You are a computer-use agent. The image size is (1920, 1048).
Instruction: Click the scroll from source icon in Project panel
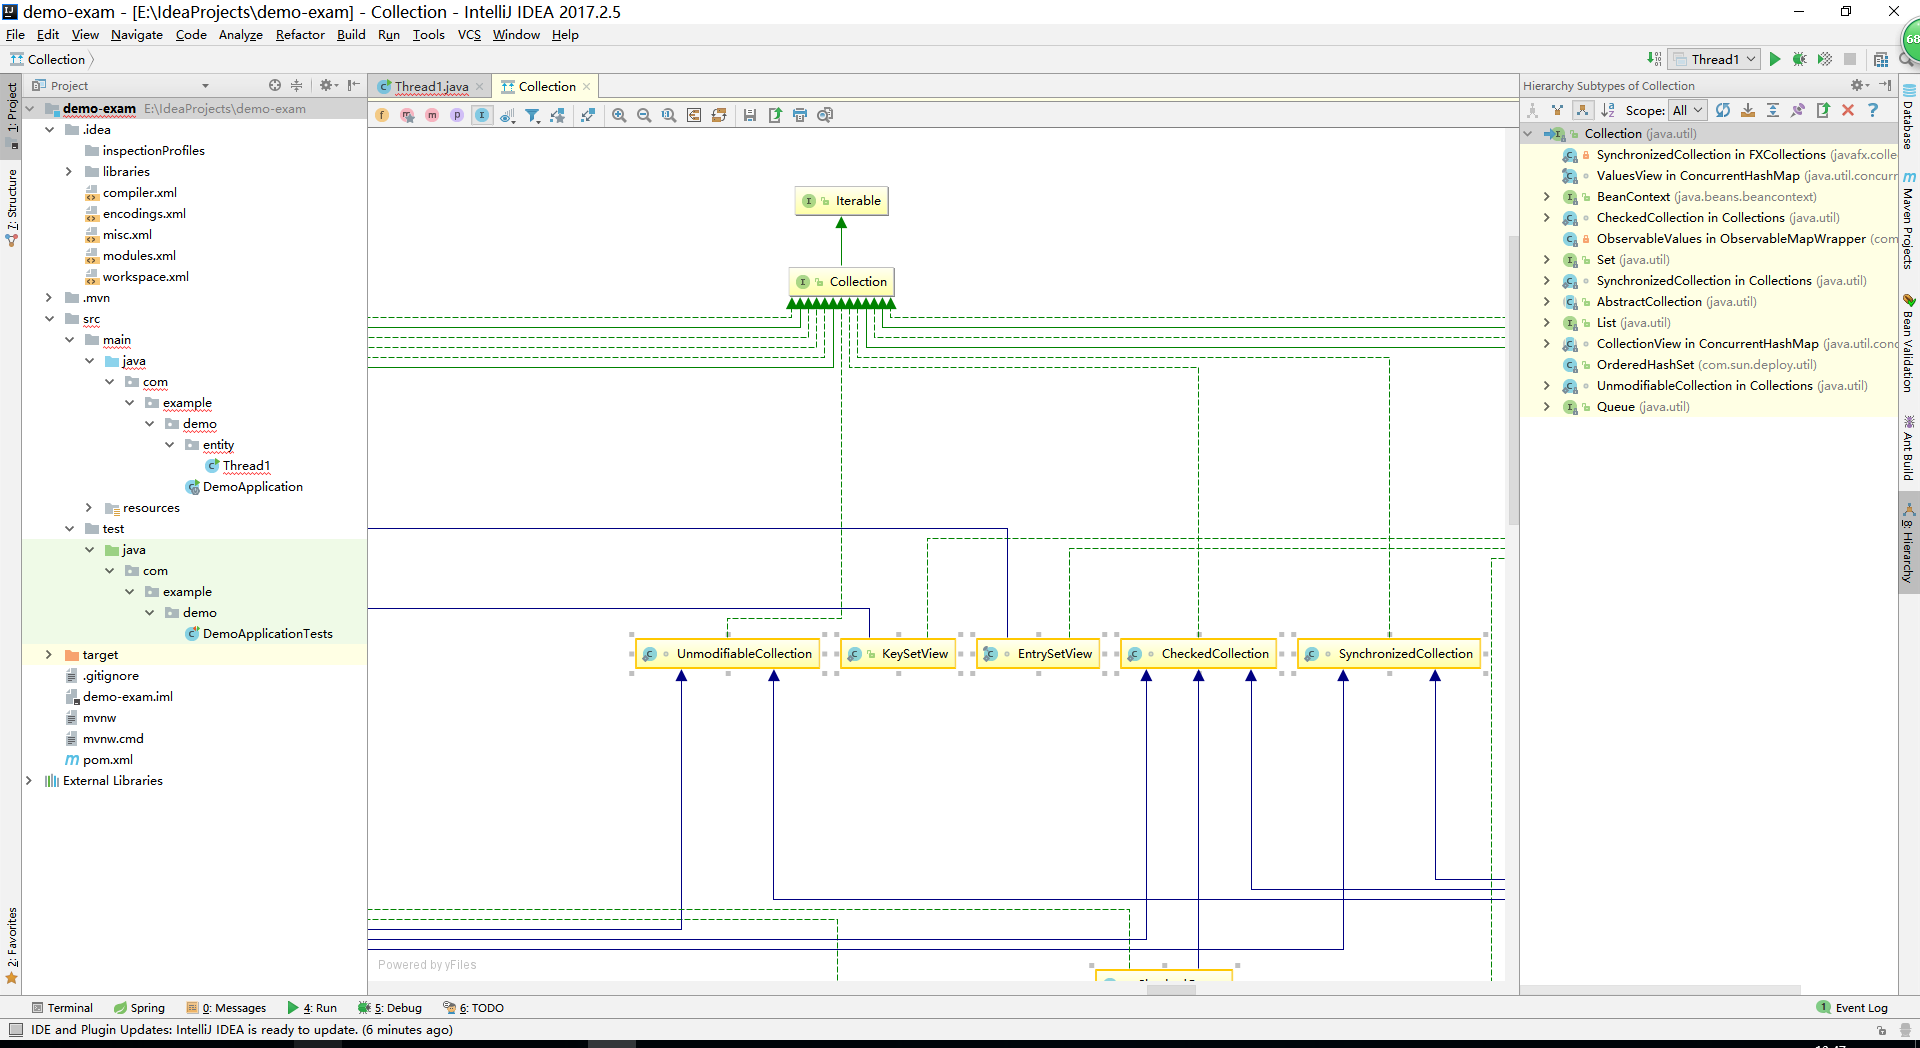pos(275,86)
